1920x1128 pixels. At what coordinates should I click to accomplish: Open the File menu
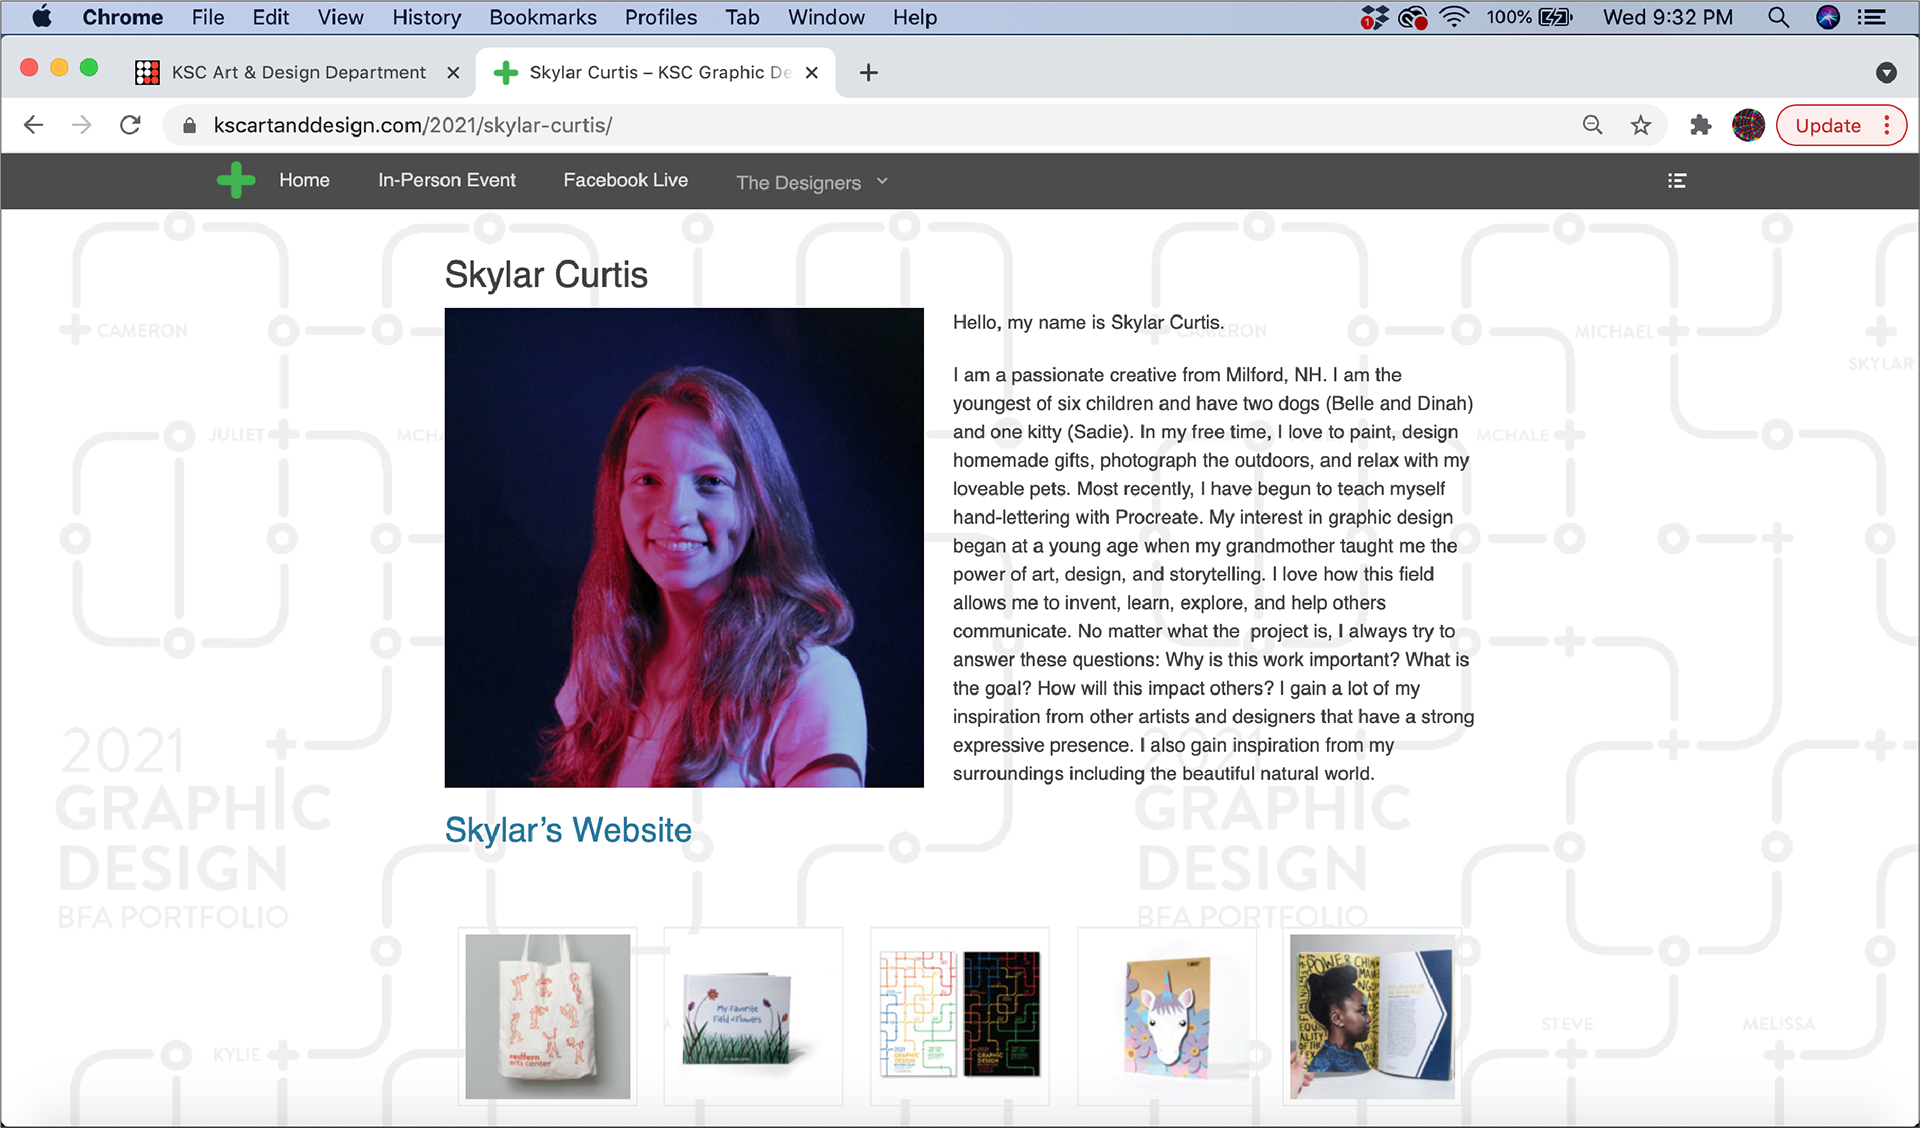pos(208,17)
